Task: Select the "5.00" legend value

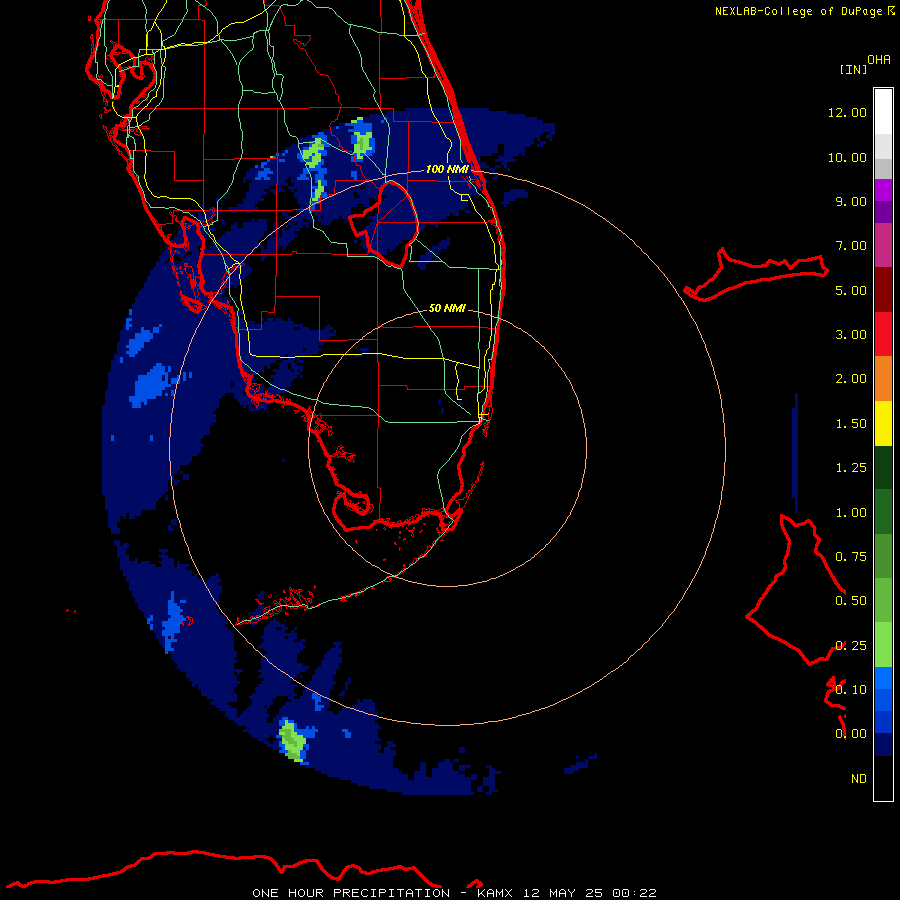Action: click(x=851, y=290)
